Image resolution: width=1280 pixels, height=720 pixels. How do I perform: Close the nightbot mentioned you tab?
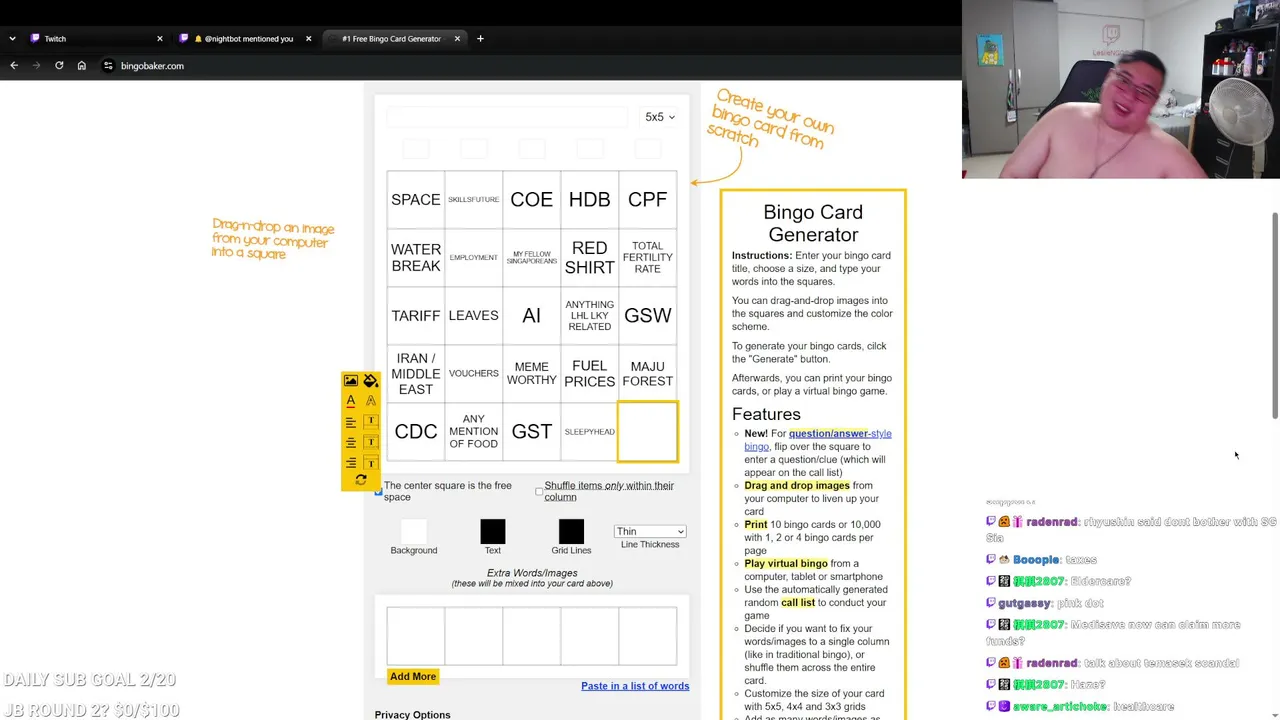coord(308,39)
